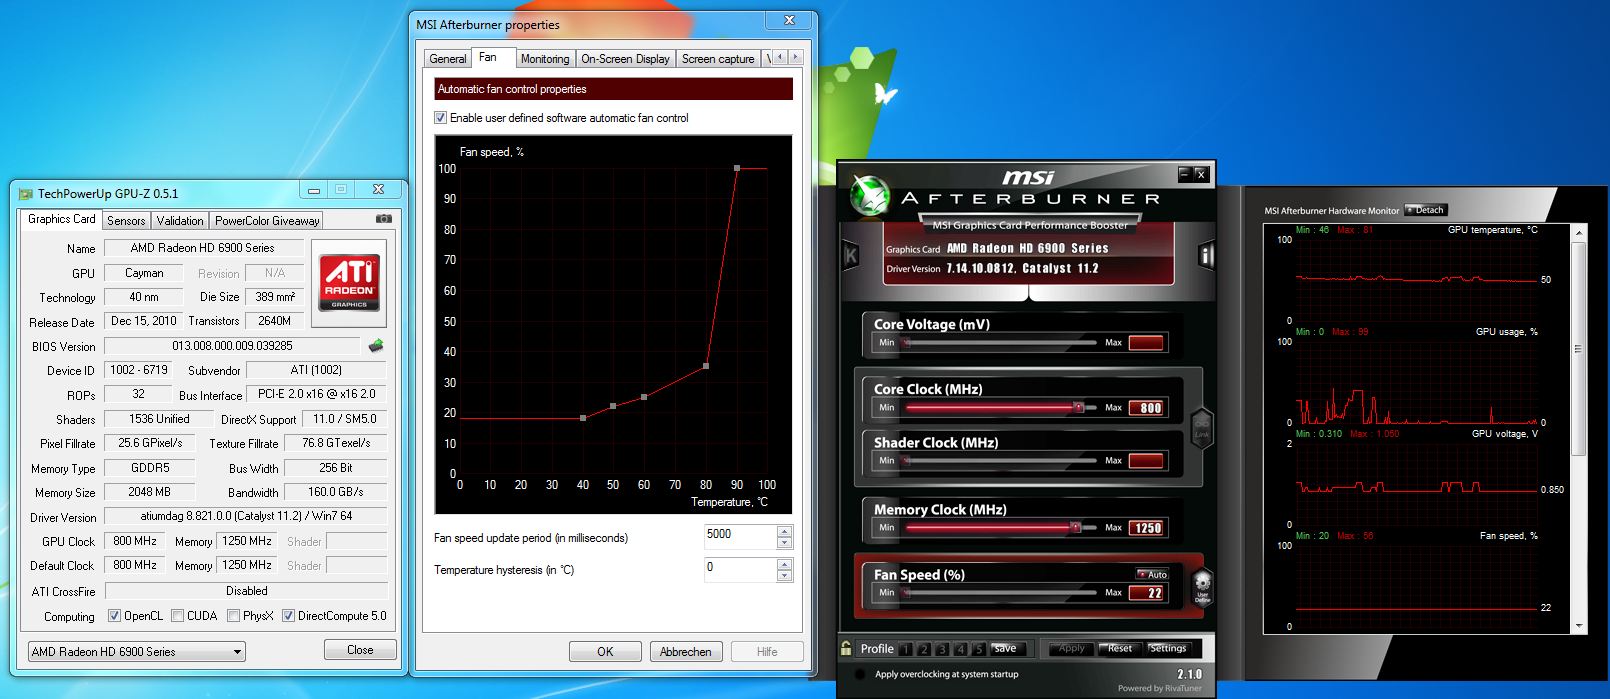This screenshot has width=1610, height=699.
Task: Click the Memory Clock 1250 value box
Action: click(1146, 528)
